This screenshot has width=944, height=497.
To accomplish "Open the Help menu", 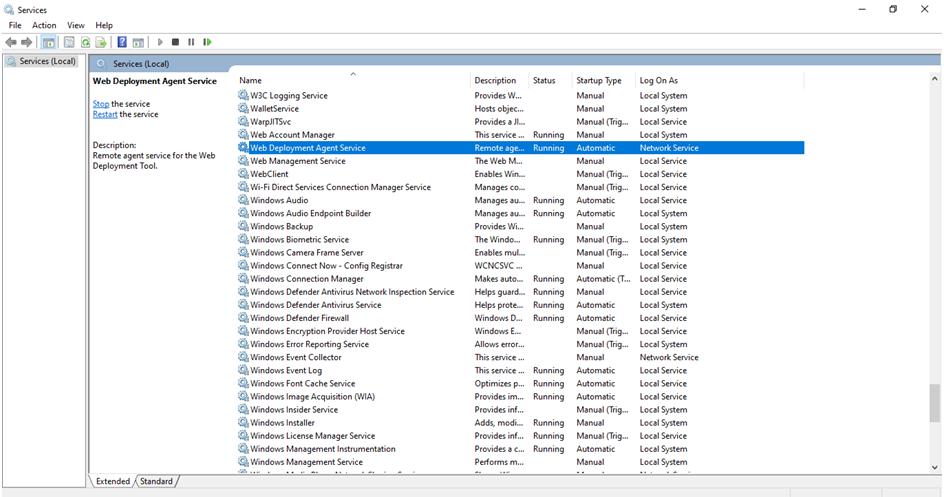I will point(104,25).
